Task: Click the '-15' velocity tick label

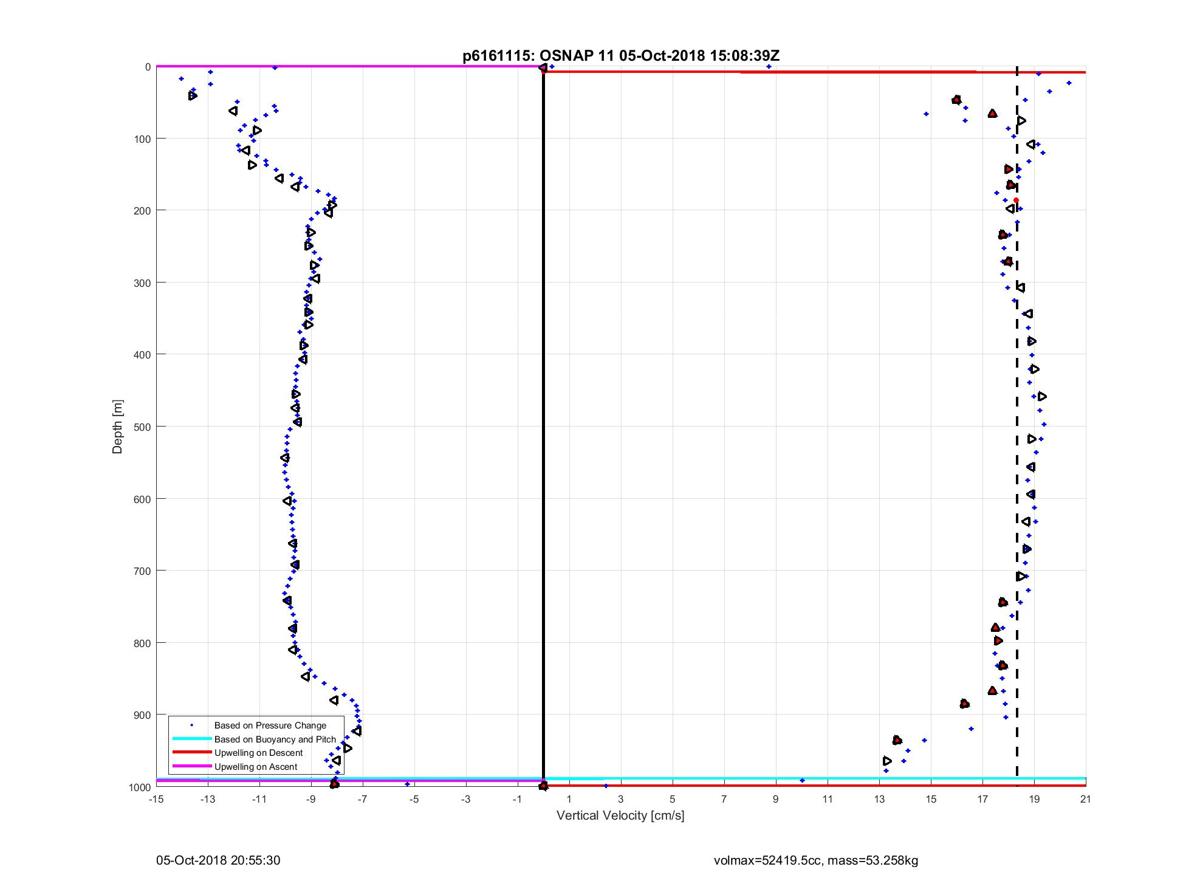Action: [155, 799]
